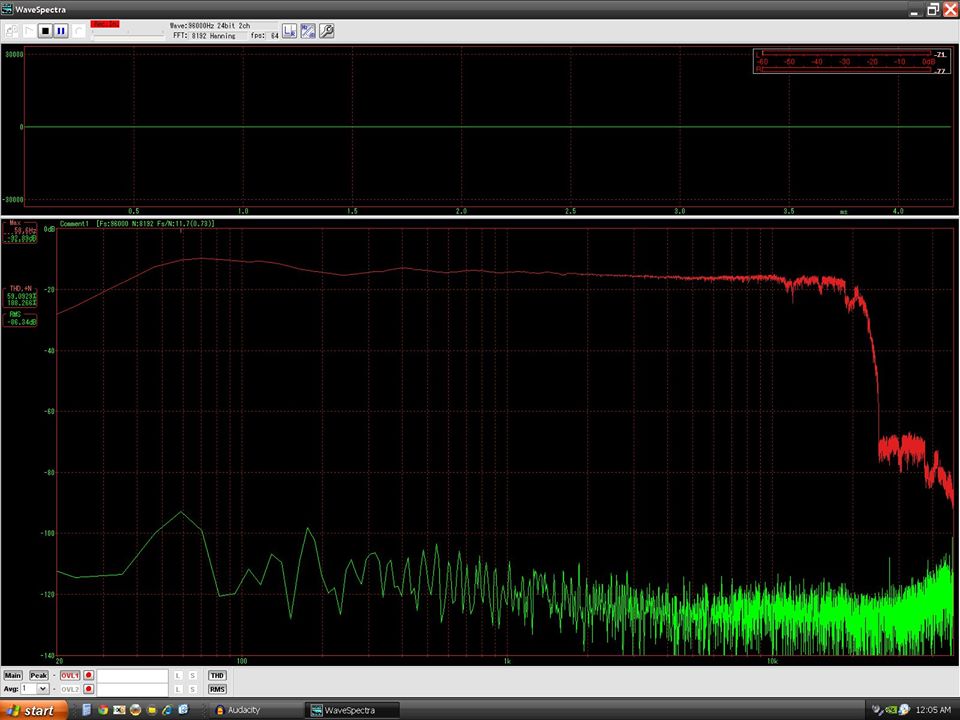Viewport: 960px width, 720px height.
Task: Click the S save button in the OVL2 row
Action: 192,689
